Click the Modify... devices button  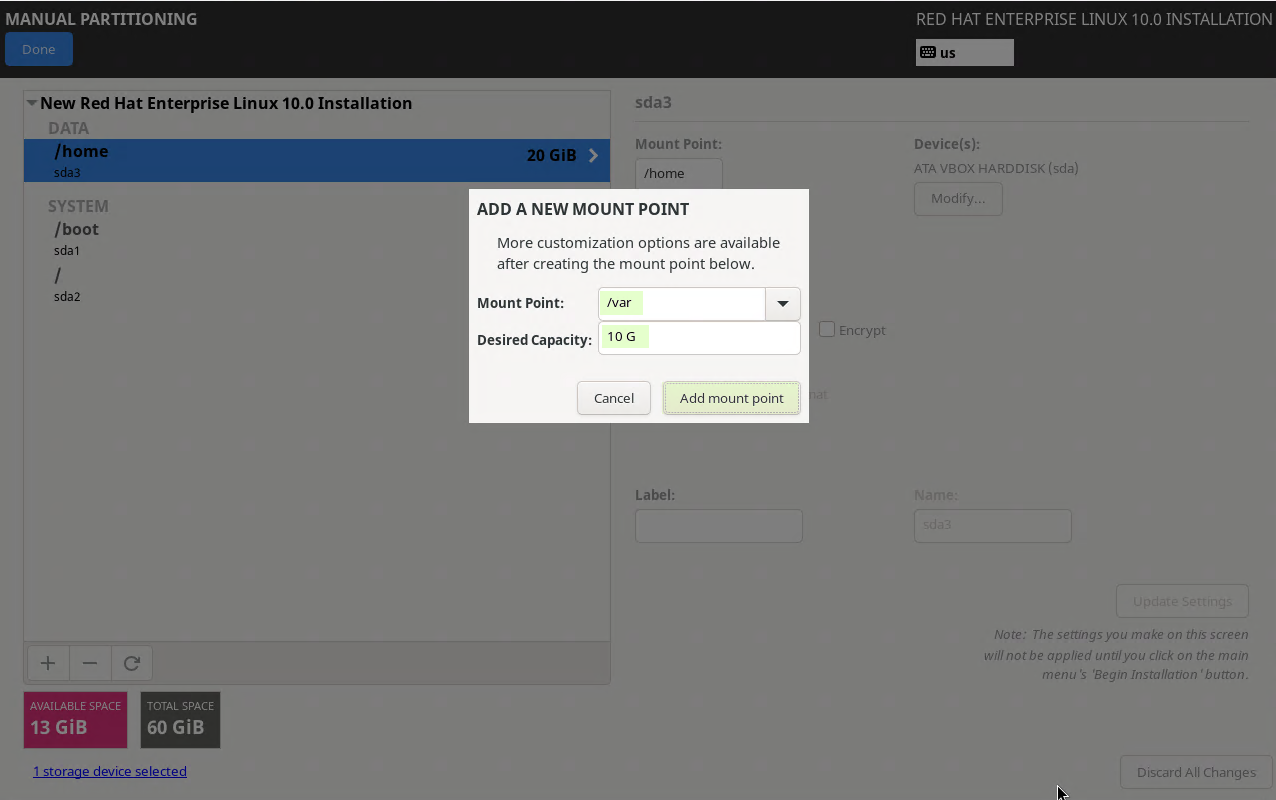(x=958, y=198)
